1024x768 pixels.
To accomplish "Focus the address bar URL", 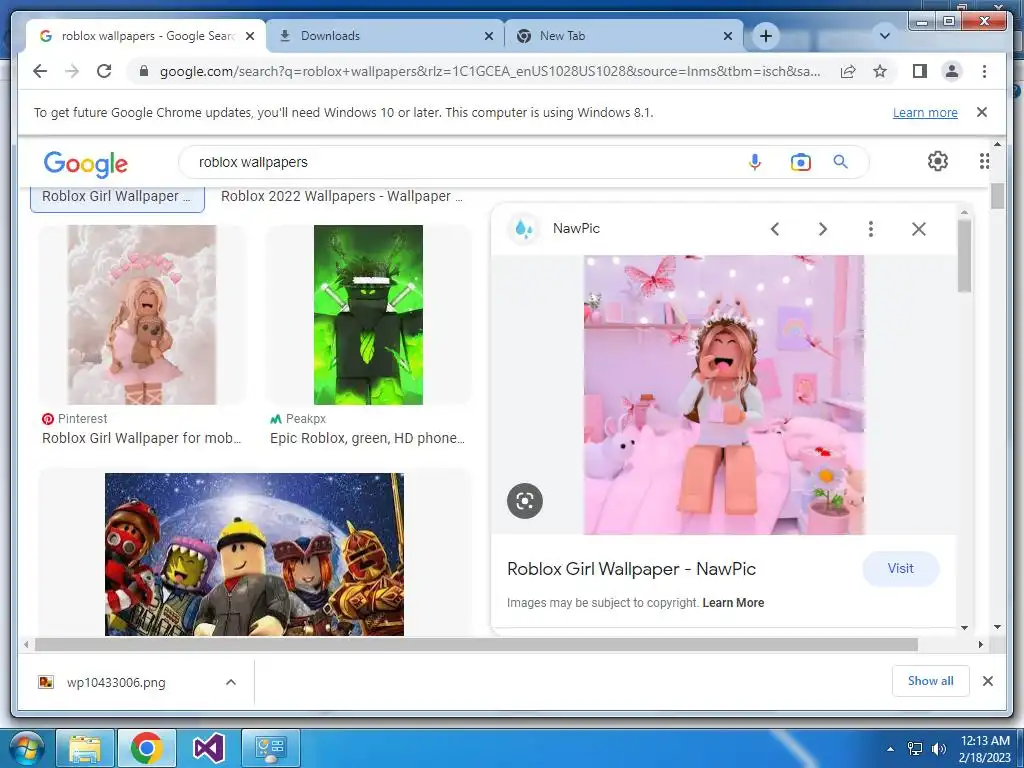I will (490, 71).
